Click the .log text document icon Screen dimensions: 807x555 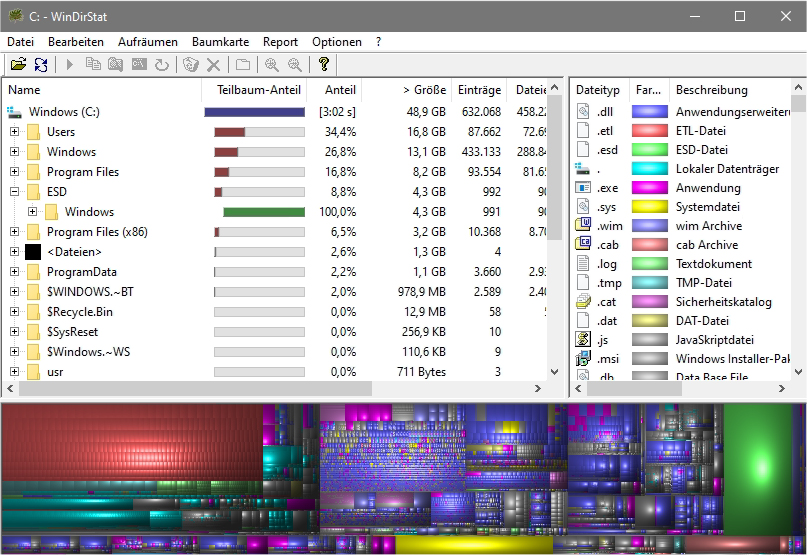click(583, 264)
